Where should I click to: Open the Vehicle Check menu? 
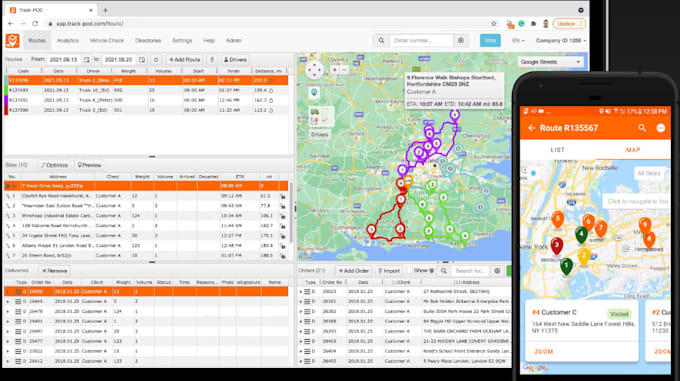(107, 40)
